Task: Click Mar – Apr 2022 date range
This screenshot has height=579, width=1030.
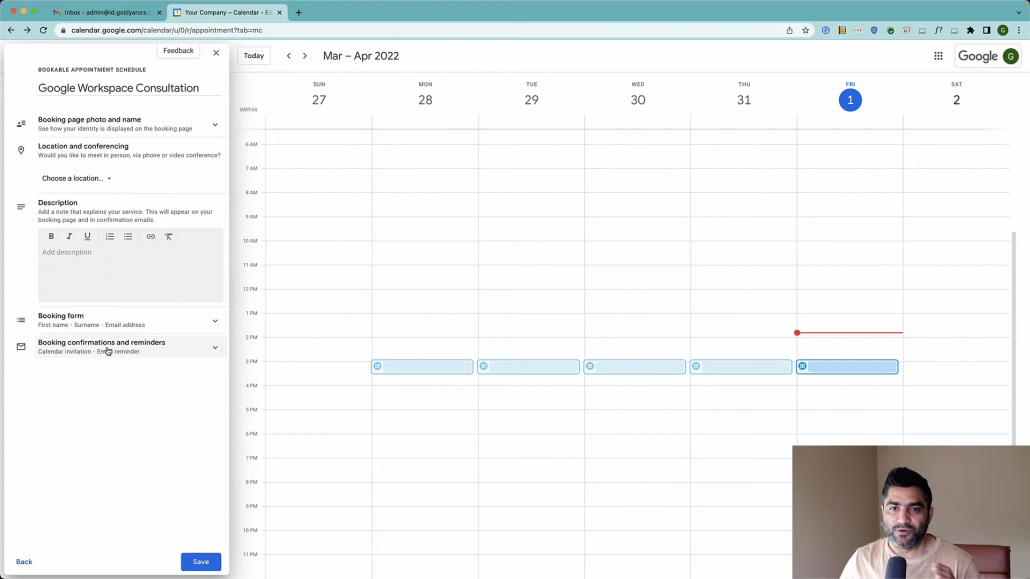Action: (361, 56)
